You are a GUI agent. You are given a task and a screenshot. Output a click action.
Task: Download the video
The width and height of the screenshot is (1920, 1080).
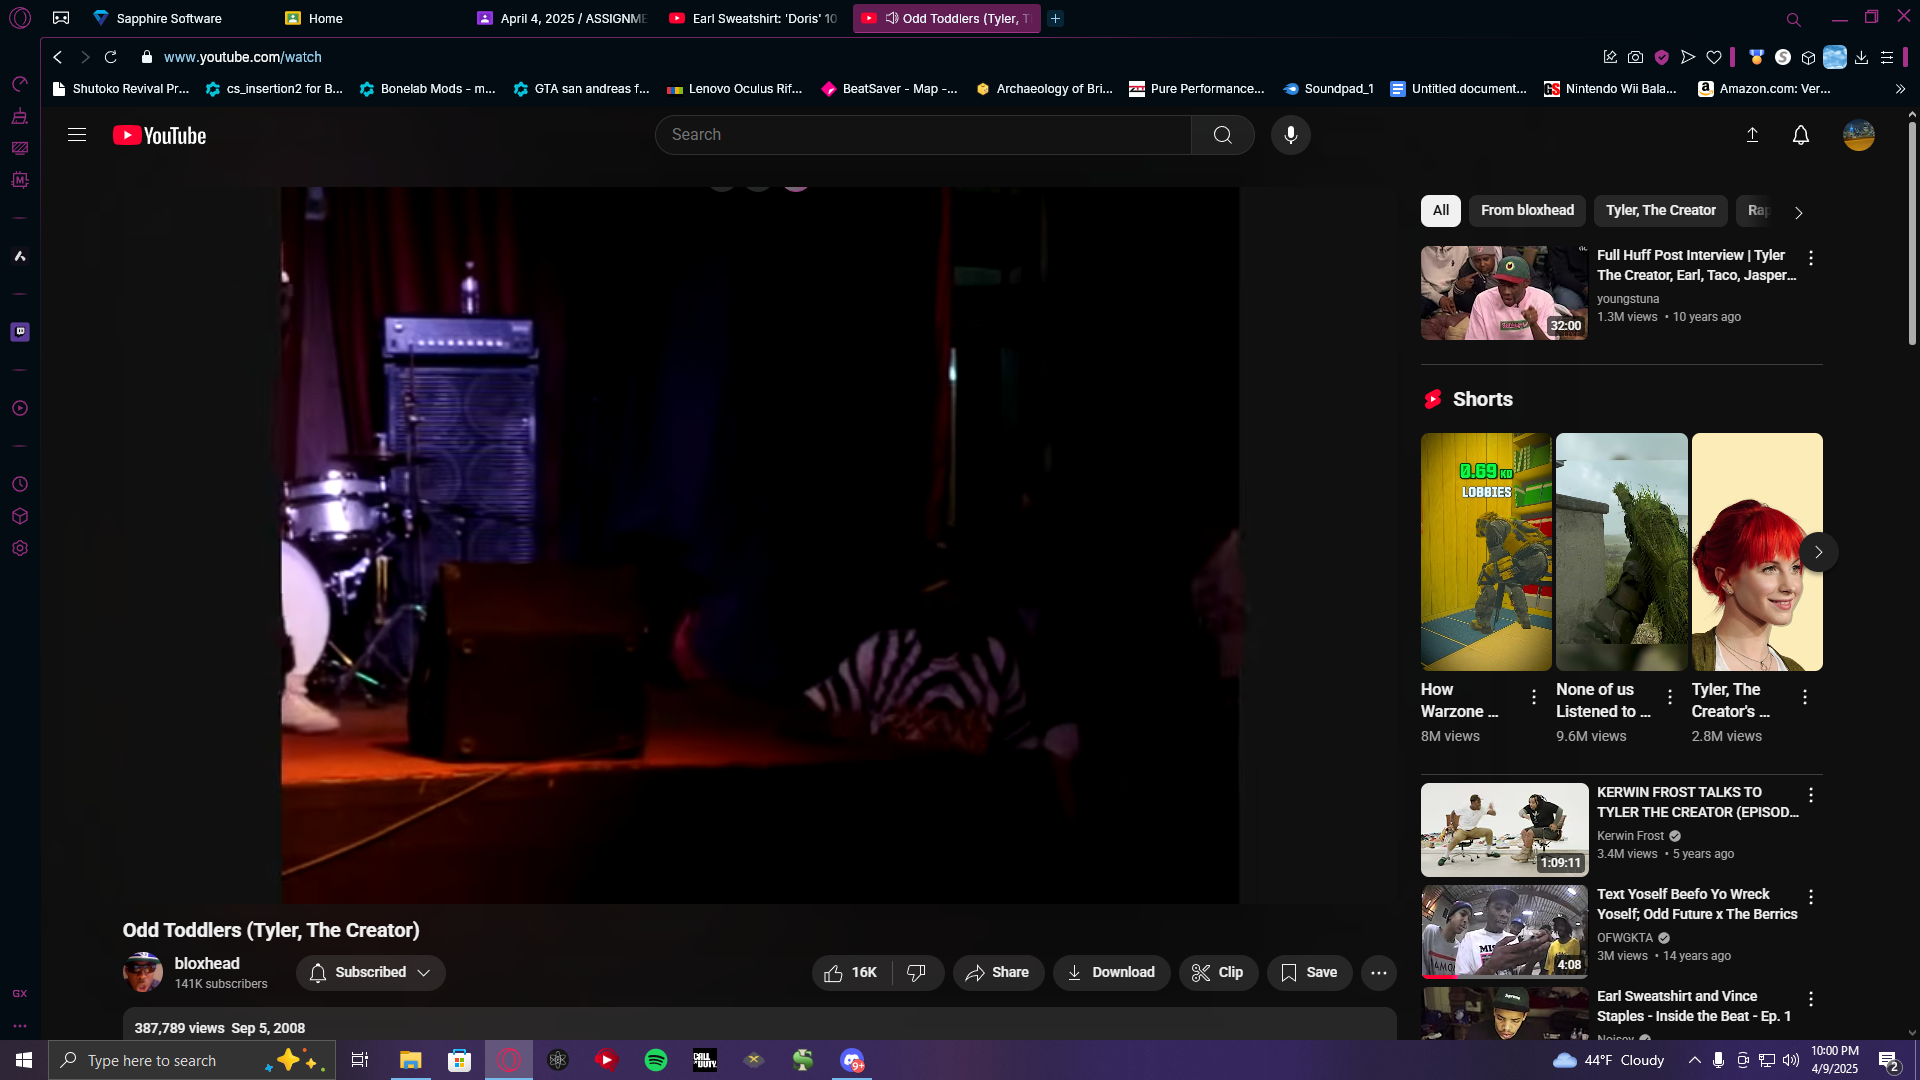[1111, 972]
